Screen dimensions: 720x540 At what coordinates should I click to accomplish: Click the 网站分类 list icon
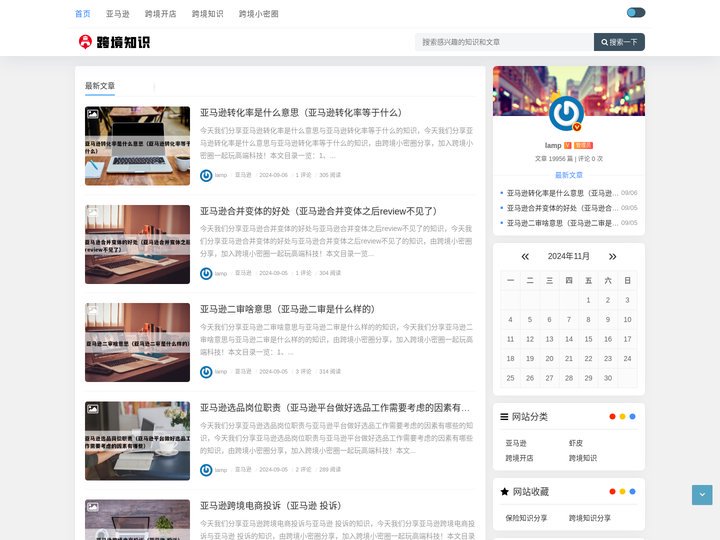coord(504,417)
